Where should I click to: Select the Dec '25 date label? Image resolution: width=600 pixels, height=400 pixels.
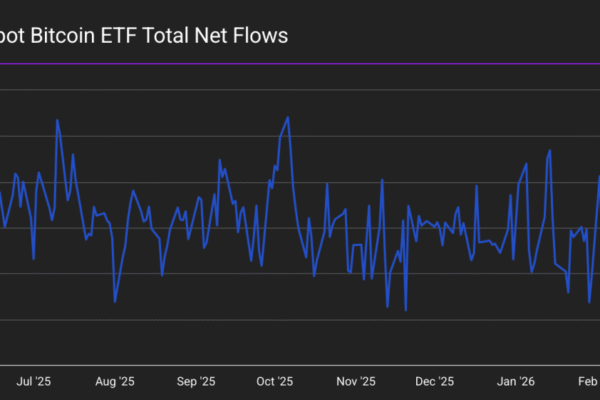(x=434, y=381)
